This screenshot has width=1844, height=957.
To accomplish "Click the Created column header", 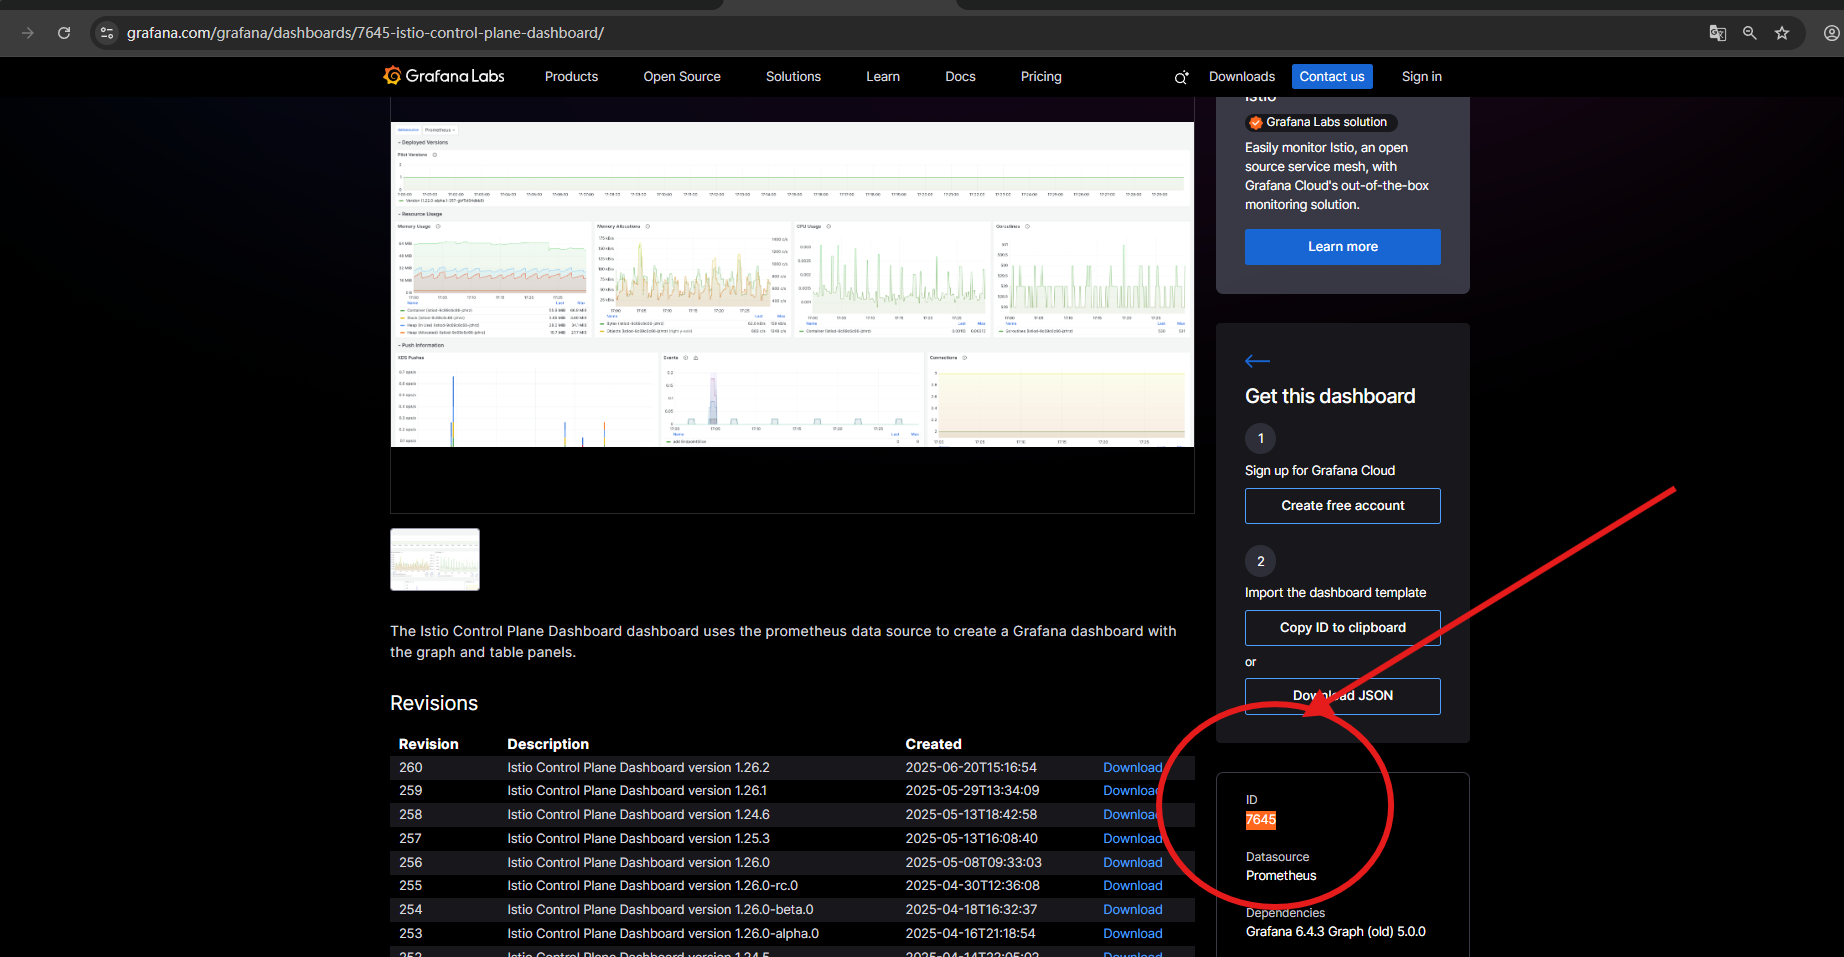I will point(933,744).
